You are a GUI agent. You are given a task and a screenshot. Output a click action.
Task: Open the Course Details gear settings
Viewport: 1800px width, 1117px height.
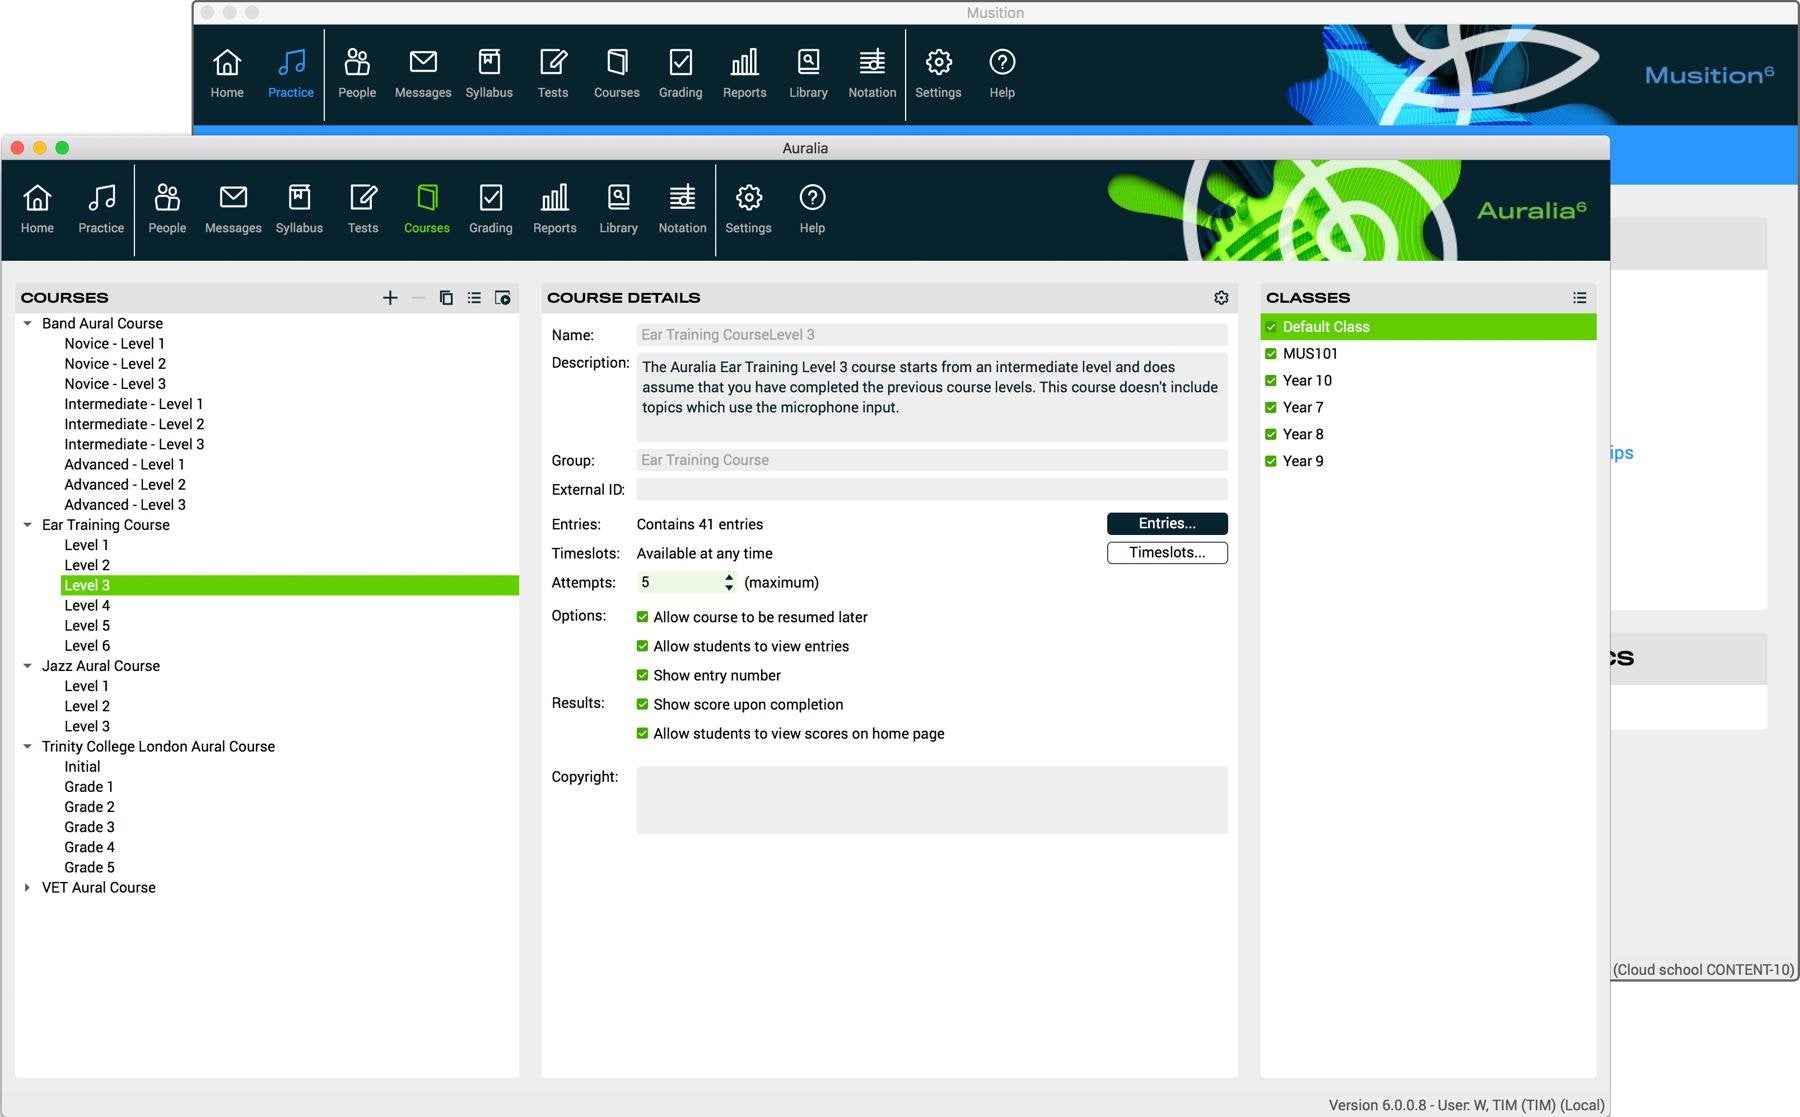pos(1221,298)
